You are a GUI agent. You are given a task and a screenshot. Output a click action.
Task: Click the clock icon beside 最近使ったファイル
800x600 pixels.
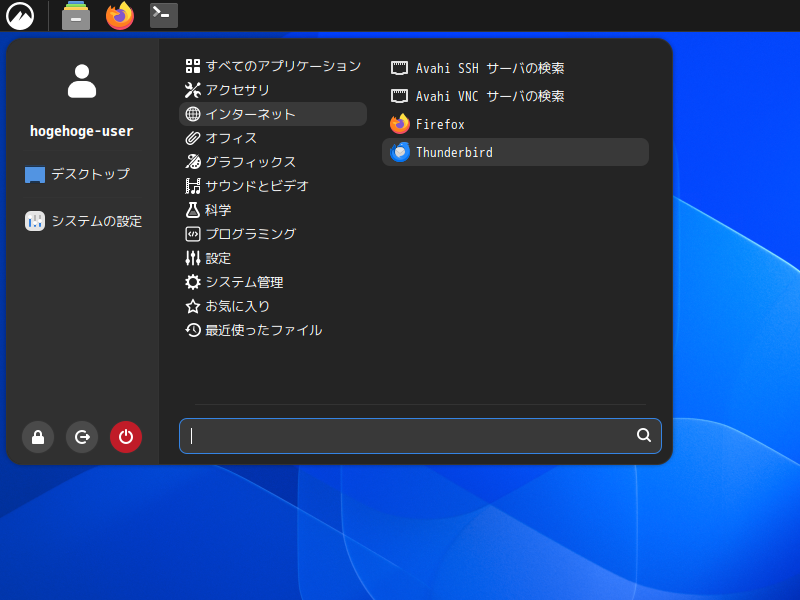point(193,330)
